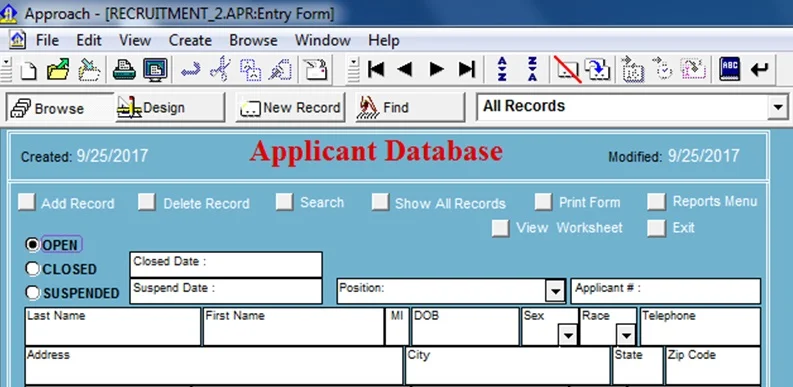Click the Approach document icon in menu bar
This screenshot has height=387, width=793.
click(x=18, y=40)
